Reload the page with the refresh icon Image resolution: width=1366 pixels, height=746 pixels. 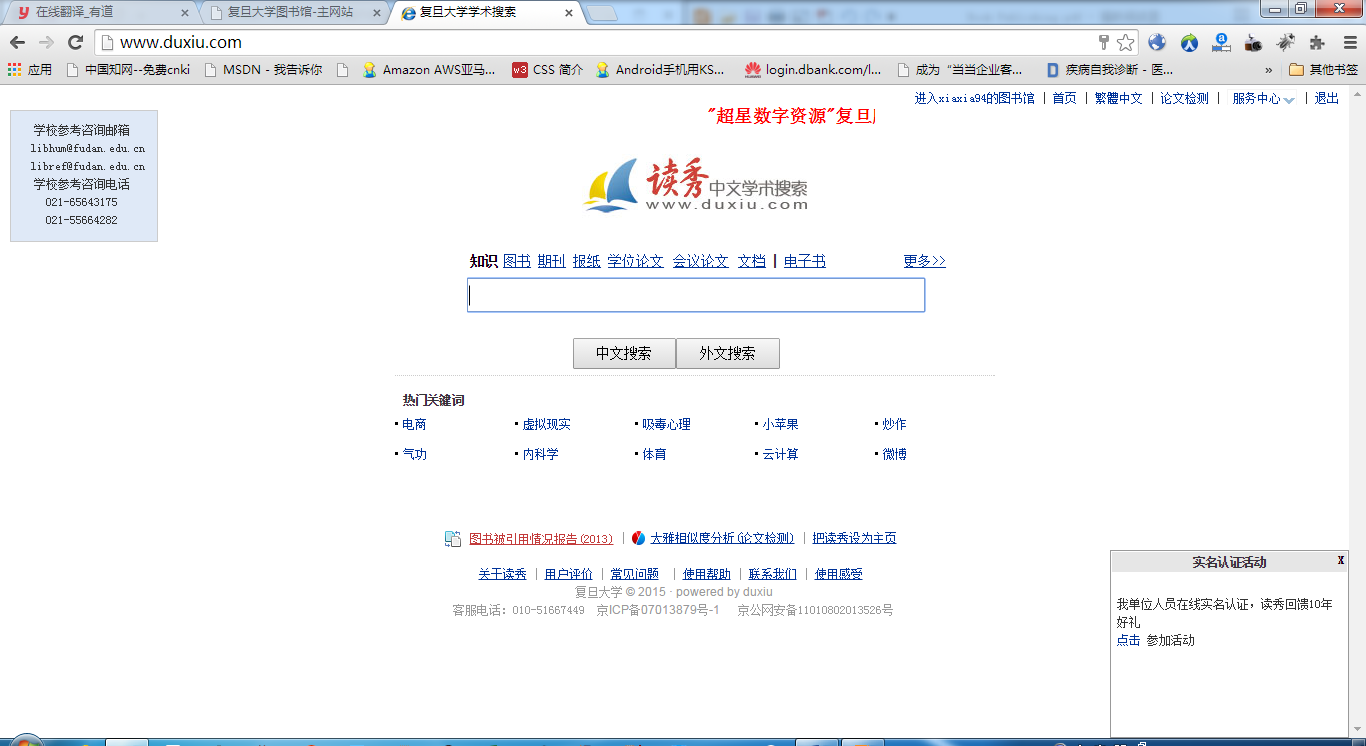tap(75, 42)
